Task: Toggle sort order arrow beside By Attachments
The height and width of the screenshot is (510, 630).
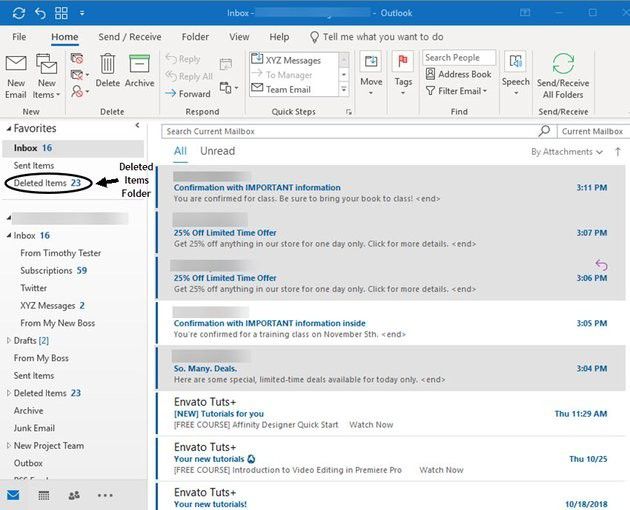Action: coord(618,152)
